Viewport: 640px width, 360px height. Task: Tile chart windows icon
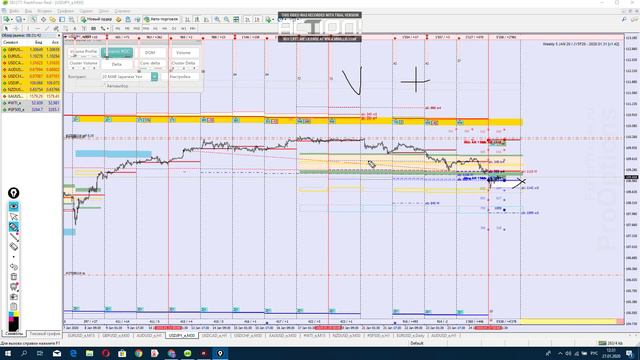tap(236, 19)
